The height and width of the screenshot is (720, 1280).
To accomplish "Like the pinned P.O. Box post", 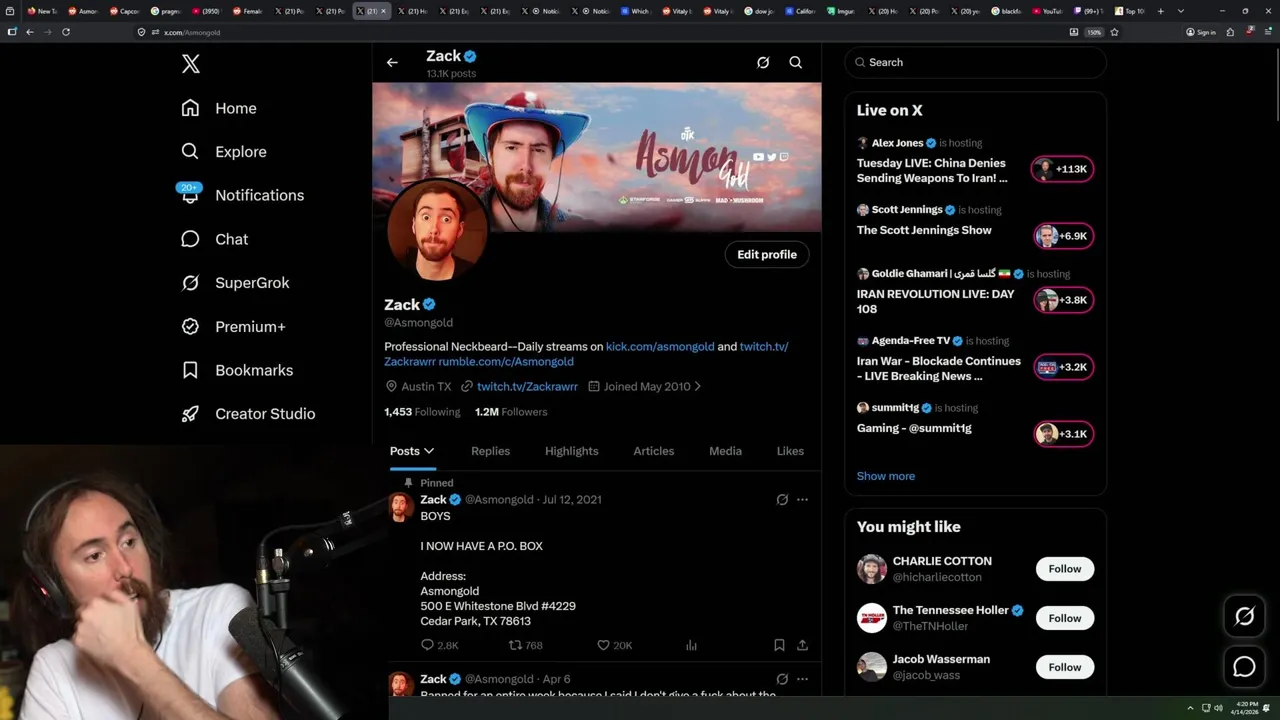I will click(614, 646).
